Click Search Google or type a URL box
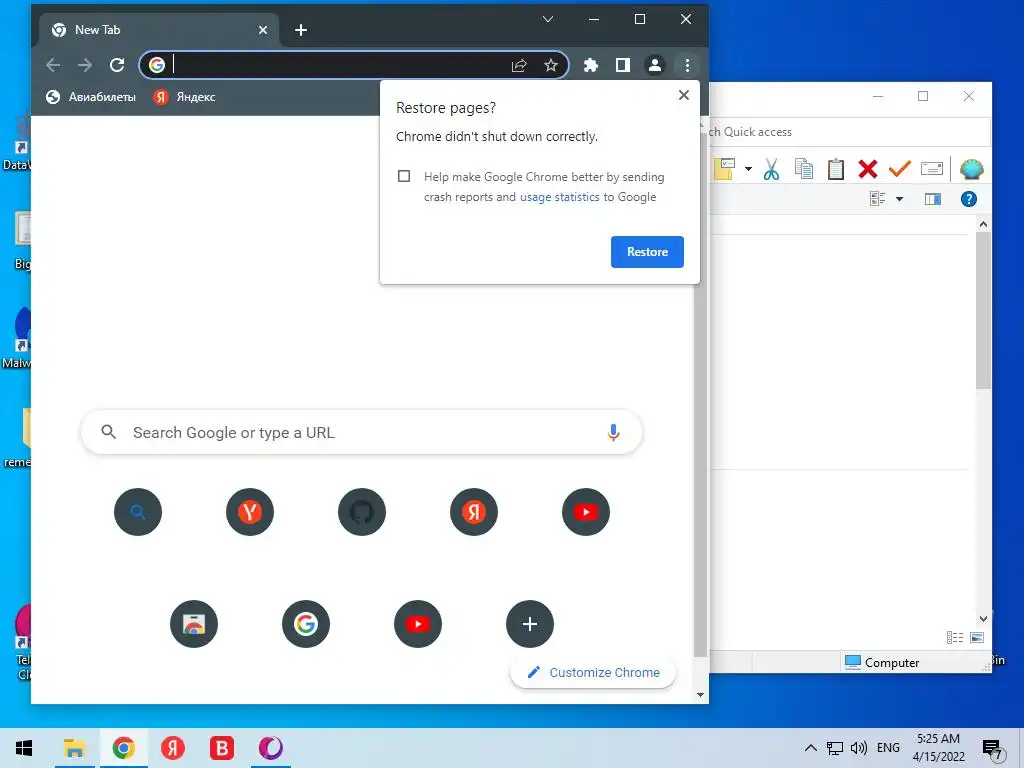1024x768 pixels. point(361,432)
